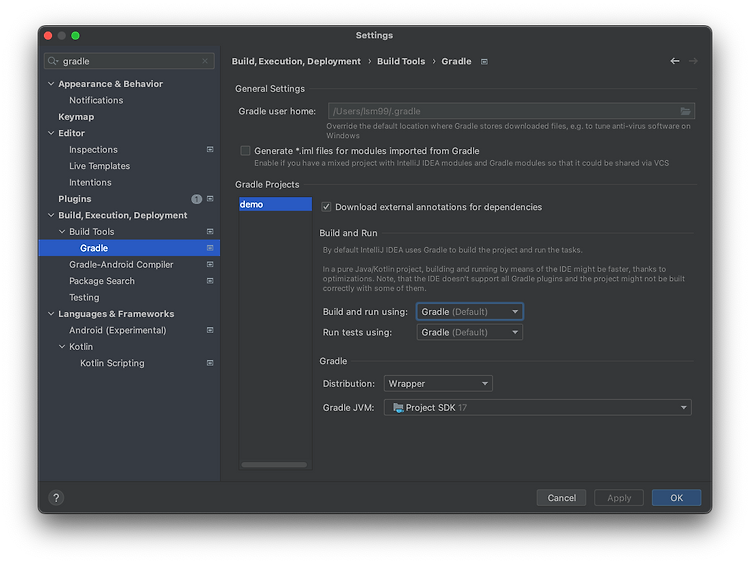Click the plugins update count badge

tap(196, 199)
